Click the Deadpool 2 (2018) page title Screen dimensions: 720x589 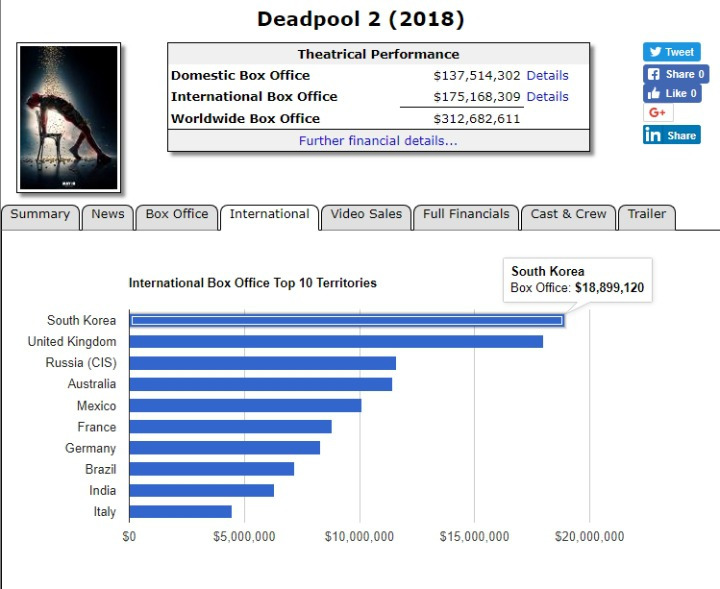tap(360, 19)
